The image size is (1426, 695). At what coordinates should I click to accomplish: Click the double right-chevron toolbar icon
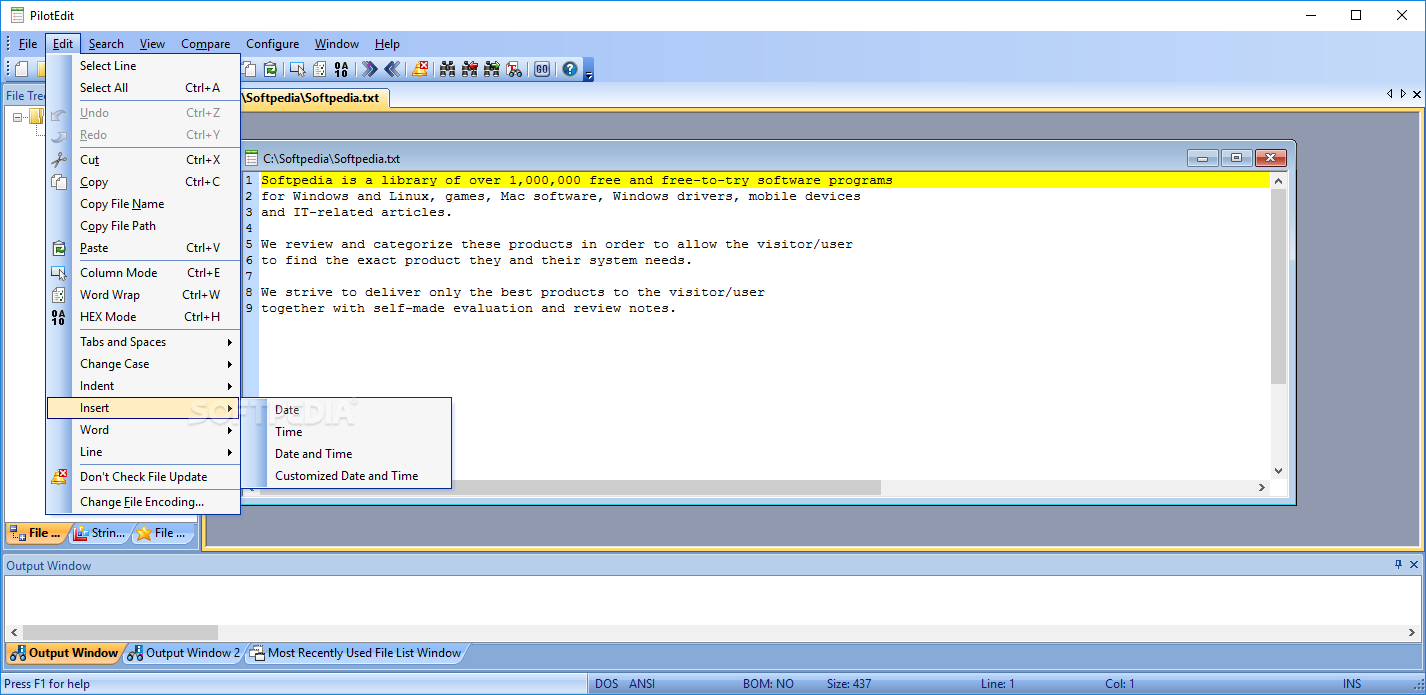(369, 69)
